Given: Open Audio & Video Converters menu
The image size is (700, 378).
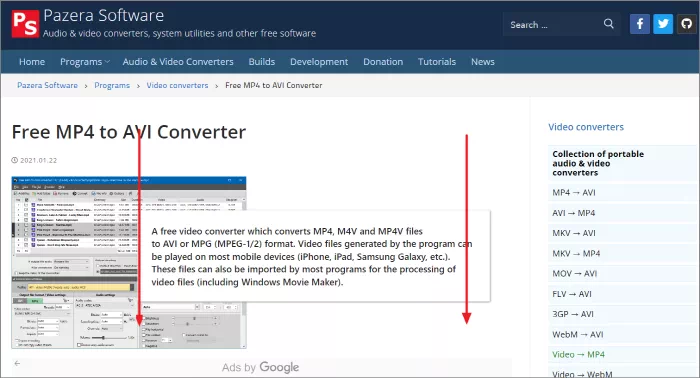Looking at the screenshot, I should click(x=178, y=62).
